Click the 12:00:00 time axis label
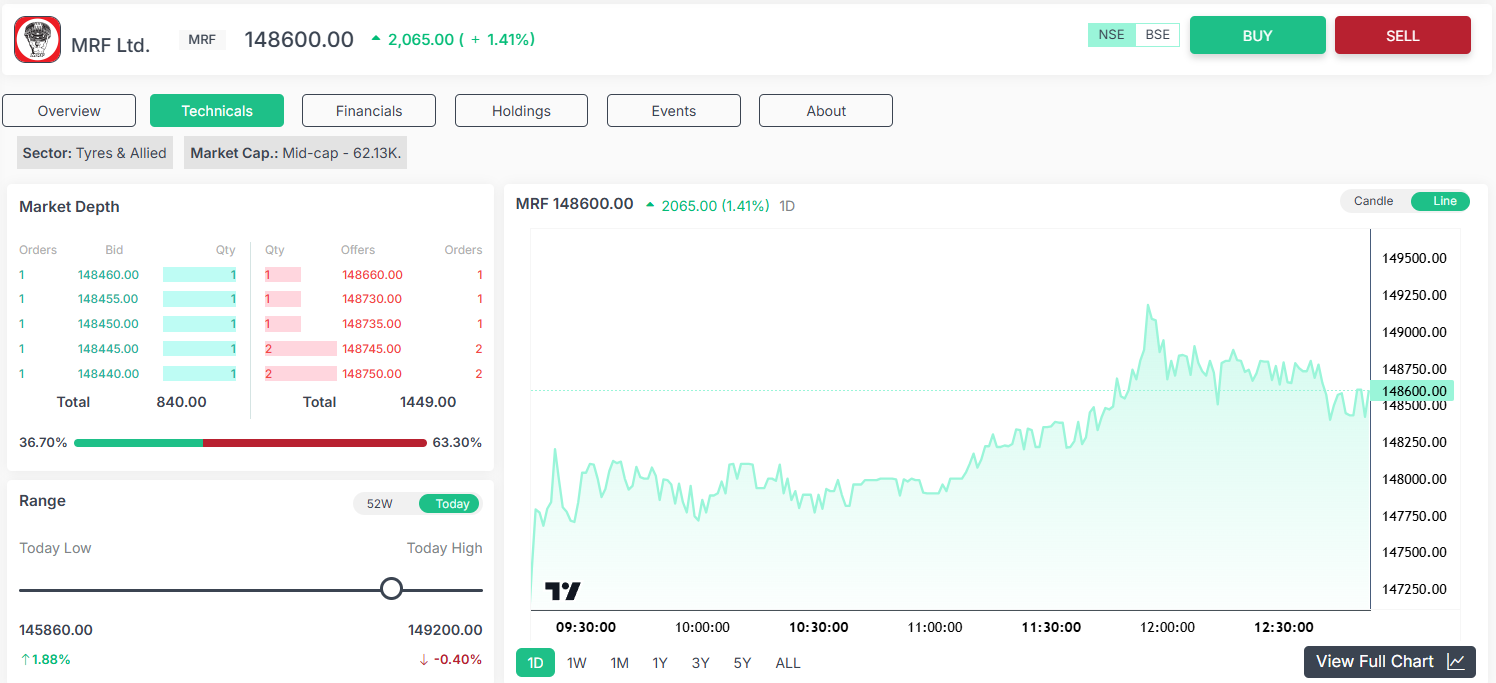The height and width of the screenshot is (683, 1496). (1167, 627)
